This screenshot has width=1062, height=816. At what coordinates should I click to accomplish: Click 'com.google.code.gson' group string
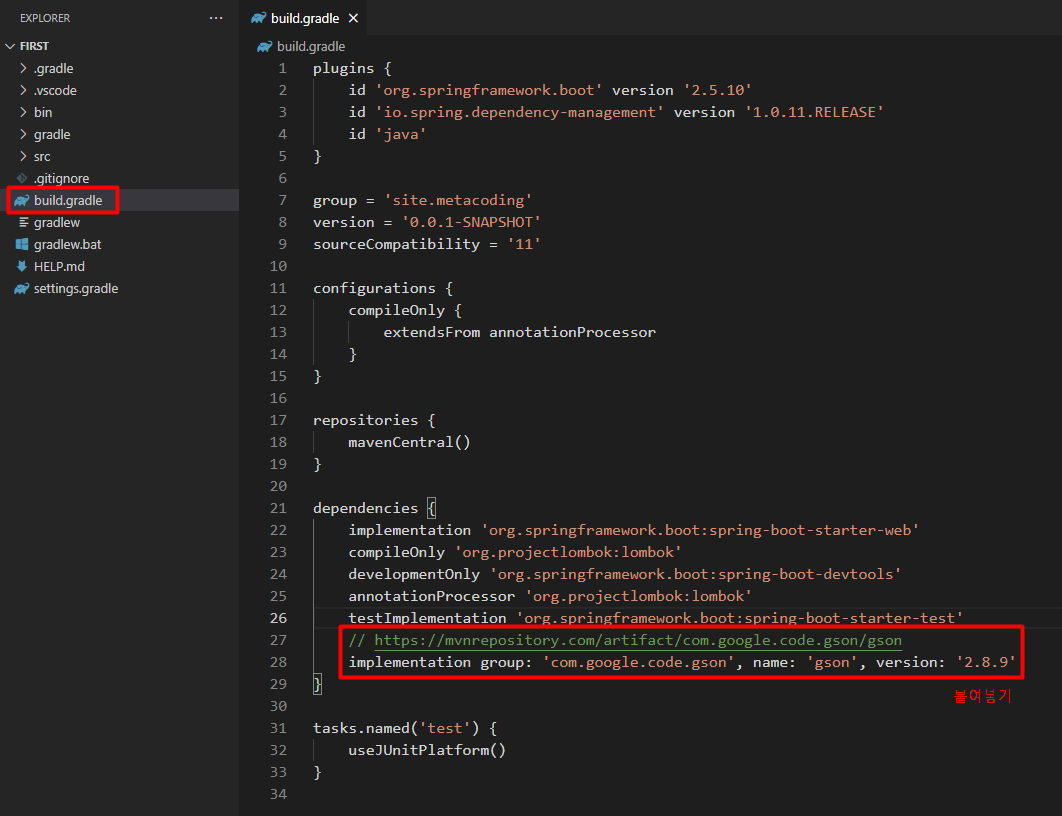coord(639,662)
